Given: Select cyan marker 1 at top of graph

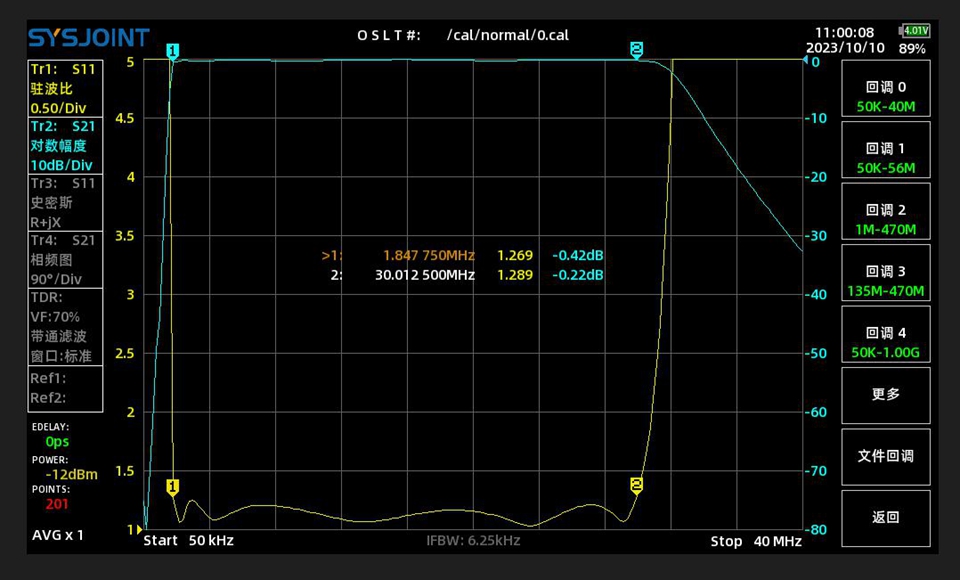Looking at the screenshot, I should click(172, 50).
